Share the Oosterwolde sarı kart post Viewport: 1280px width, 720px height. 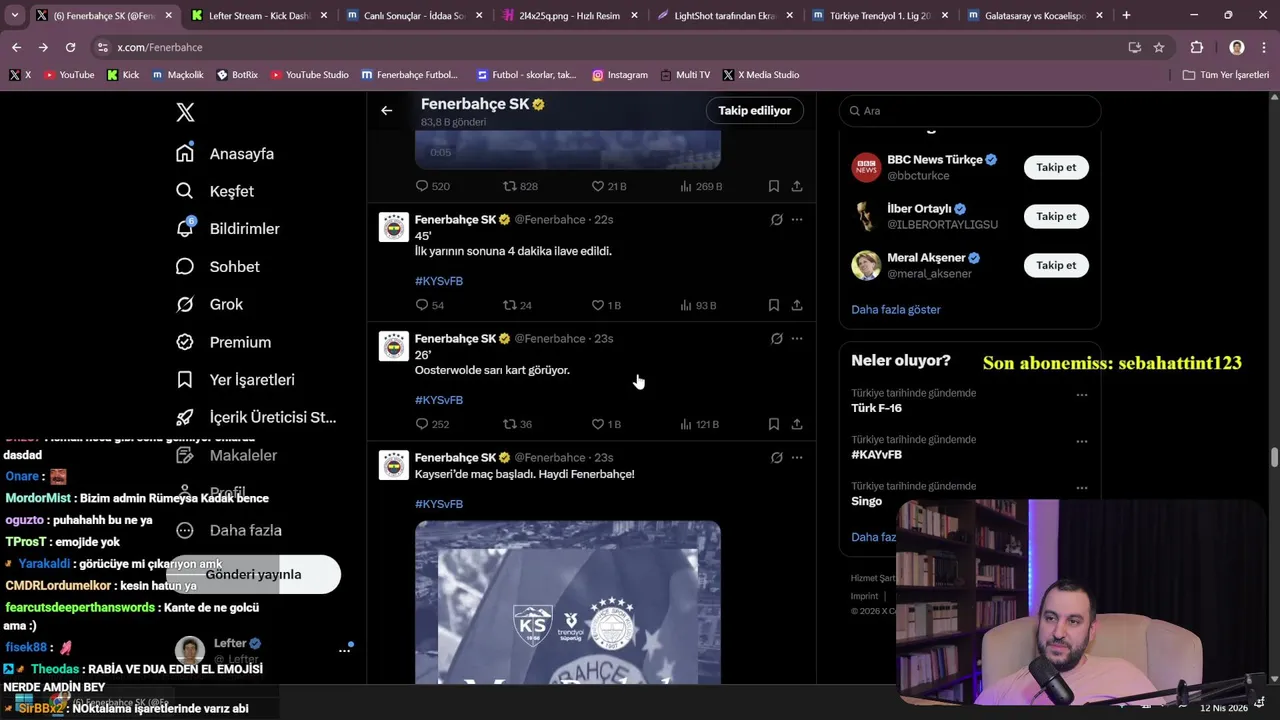(797, 424)
